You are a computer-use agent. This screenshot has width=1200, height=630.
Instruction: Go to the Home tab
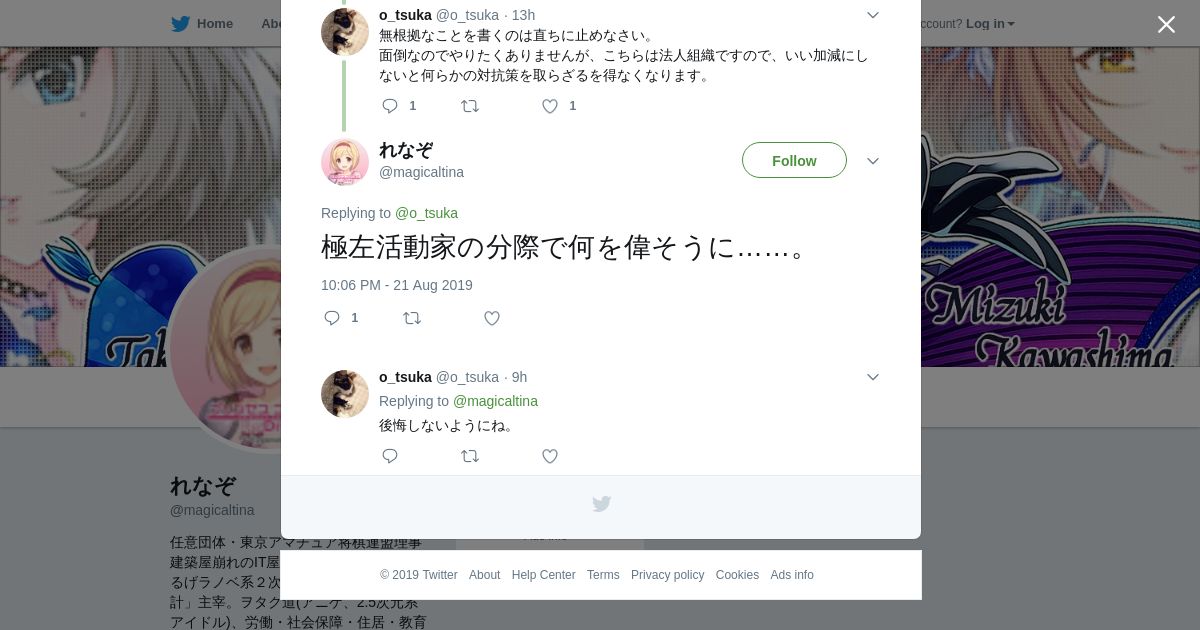coord(202,23)
